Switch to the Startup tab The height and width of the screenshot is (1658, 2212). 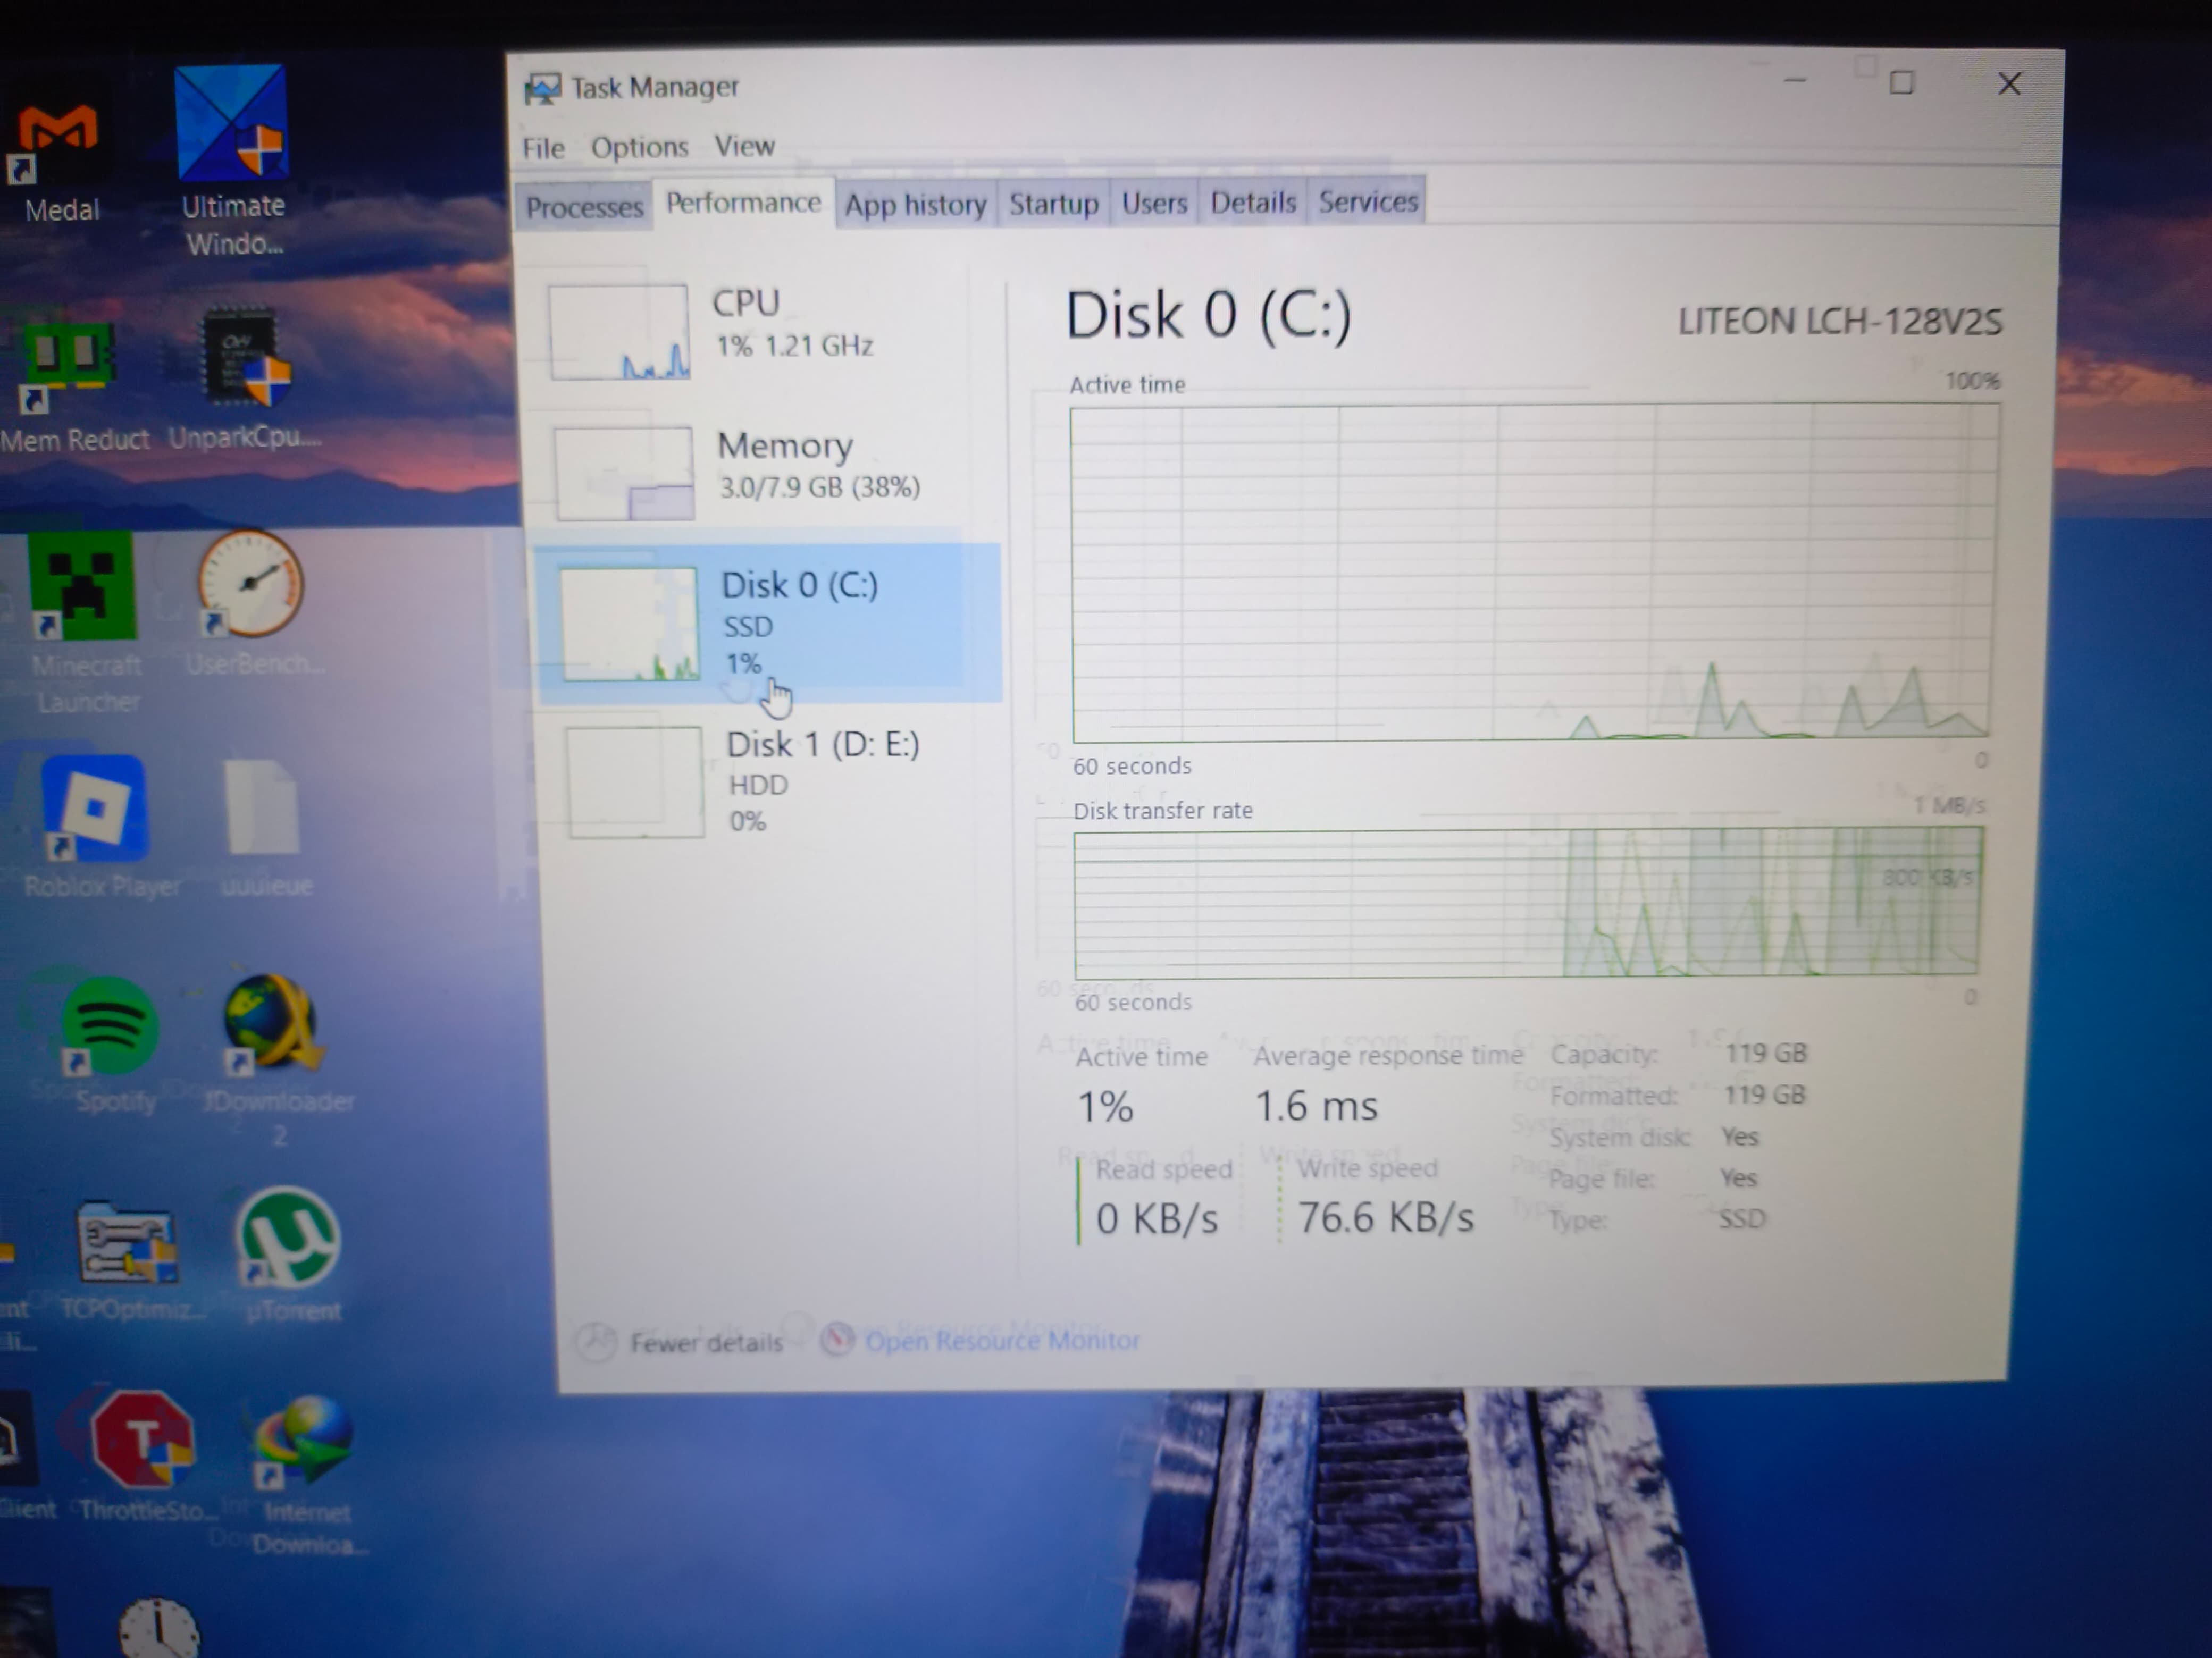coord(1053,204)
